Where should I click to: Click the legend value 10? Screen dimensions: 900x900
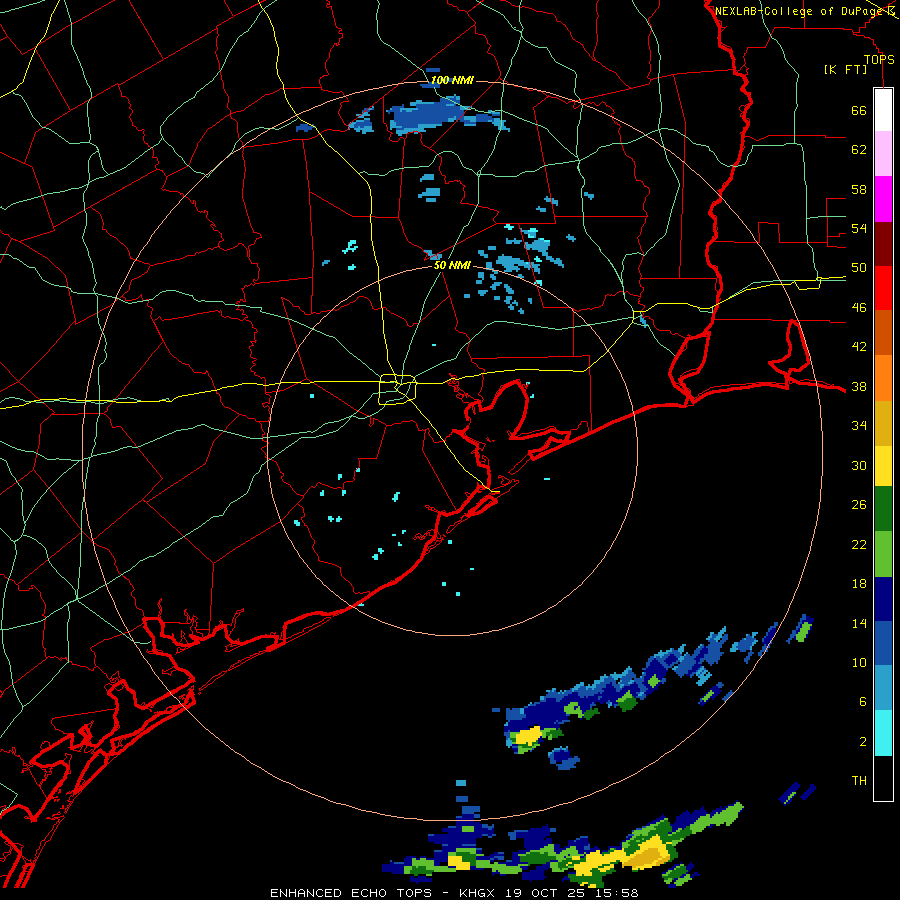pos(859,663)
